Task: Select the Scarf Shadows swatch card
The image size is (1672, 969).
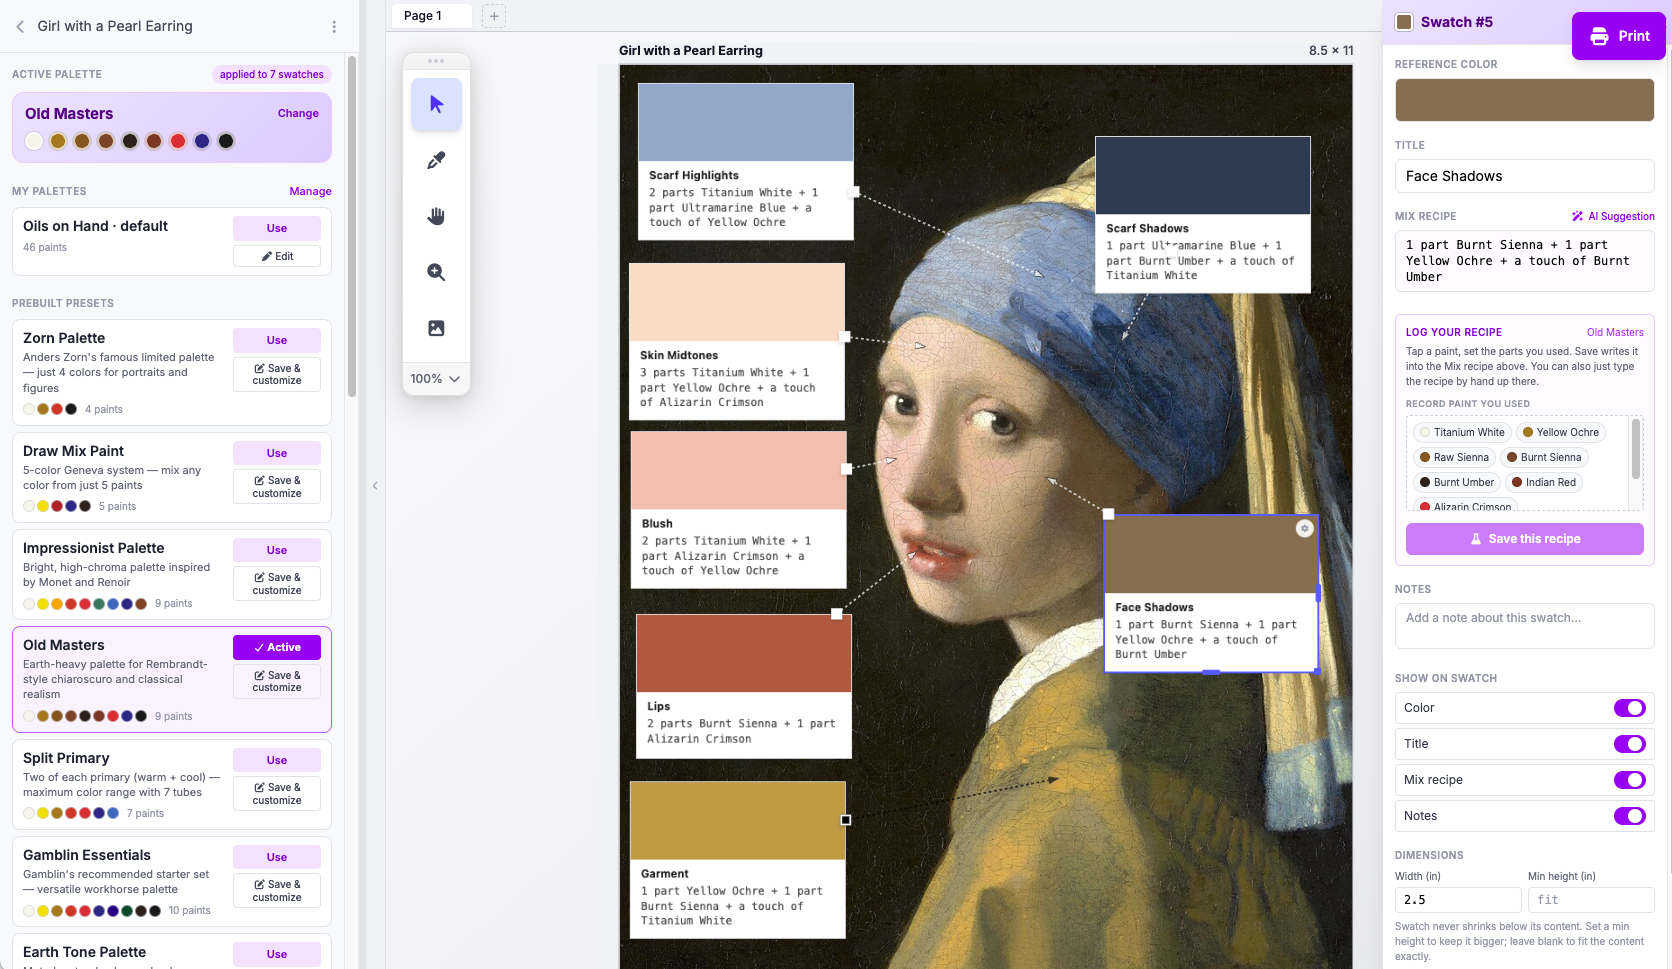Action: pyautogui.click(x=1203, y=214)
